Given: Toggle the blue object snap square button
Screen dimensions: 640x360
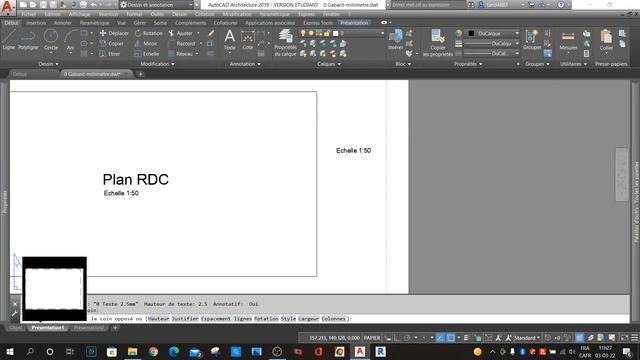Looking at the screenshot, I should tap(451, 338).
